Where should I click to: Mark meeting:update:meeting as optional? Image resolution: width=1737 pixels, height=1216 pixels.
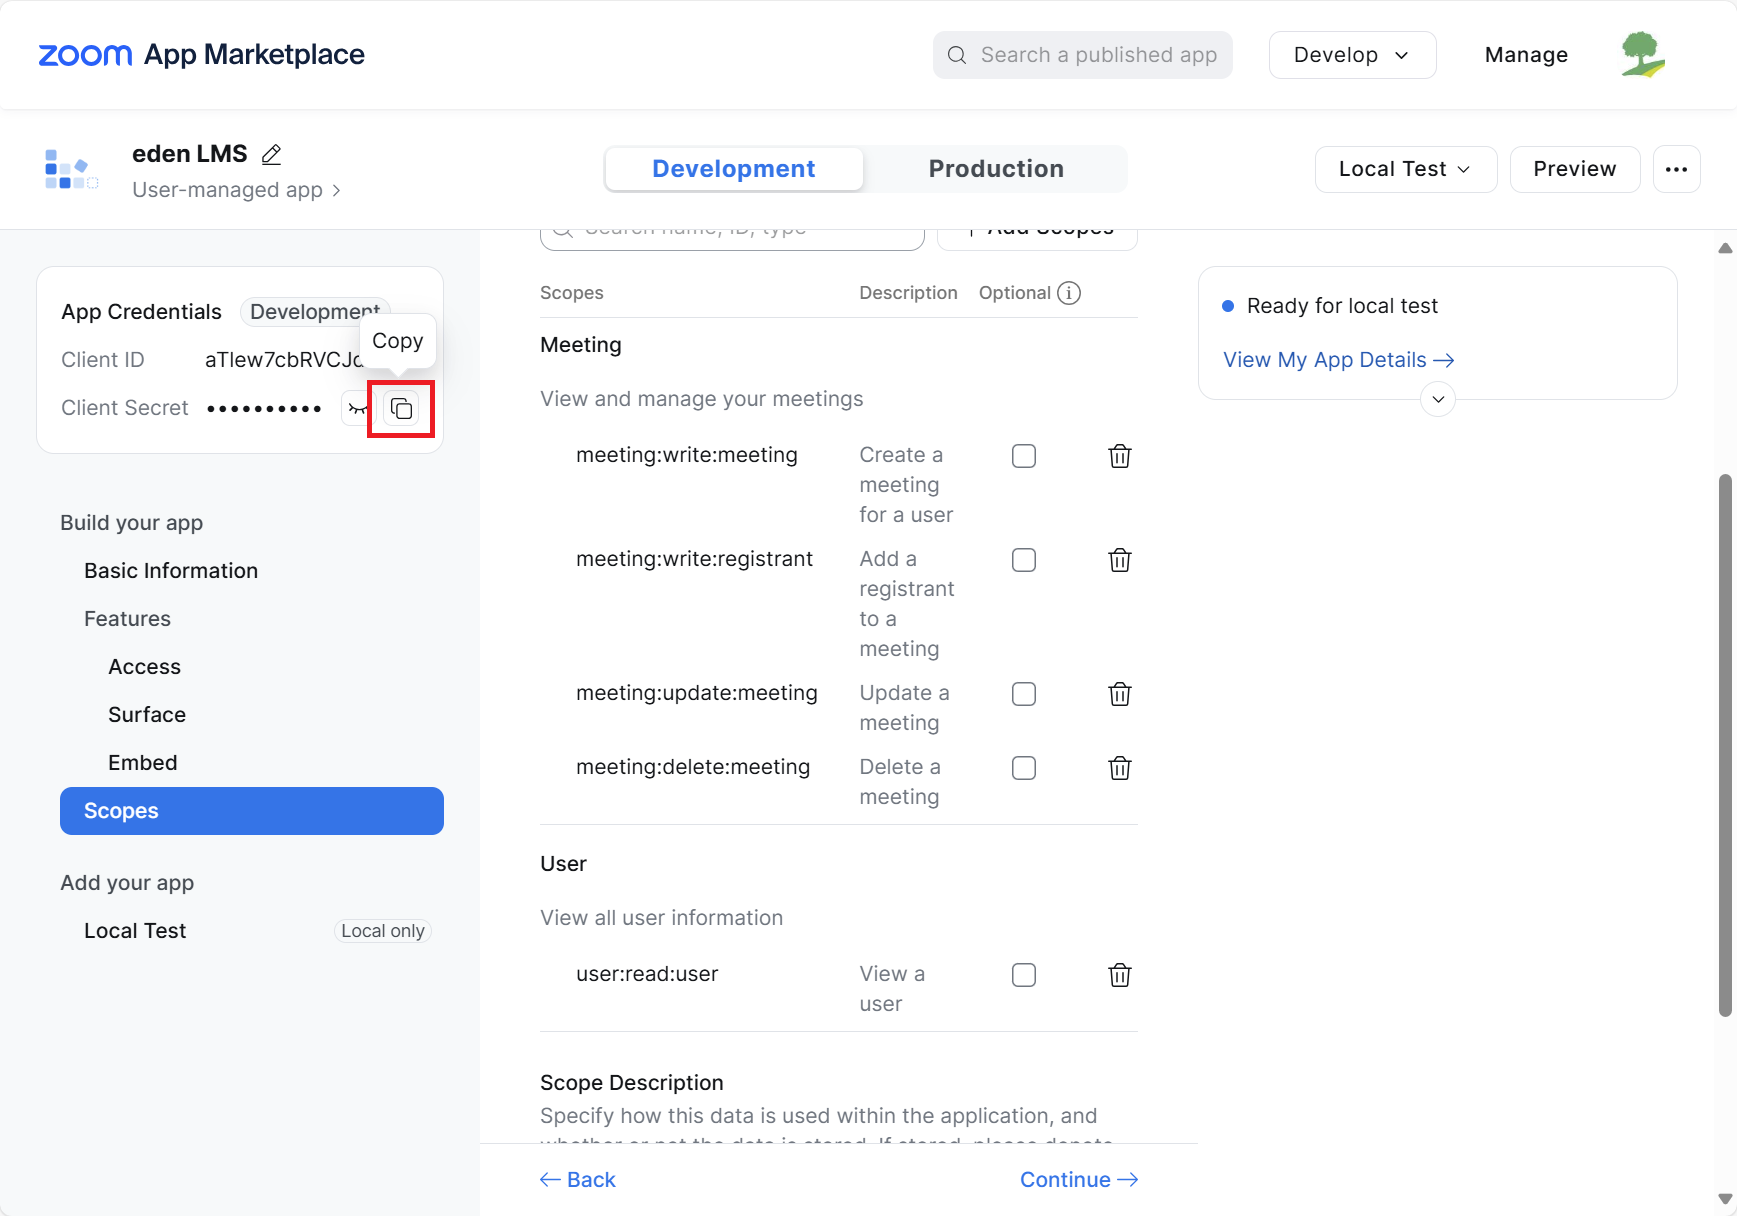[x=1024, y=694]
